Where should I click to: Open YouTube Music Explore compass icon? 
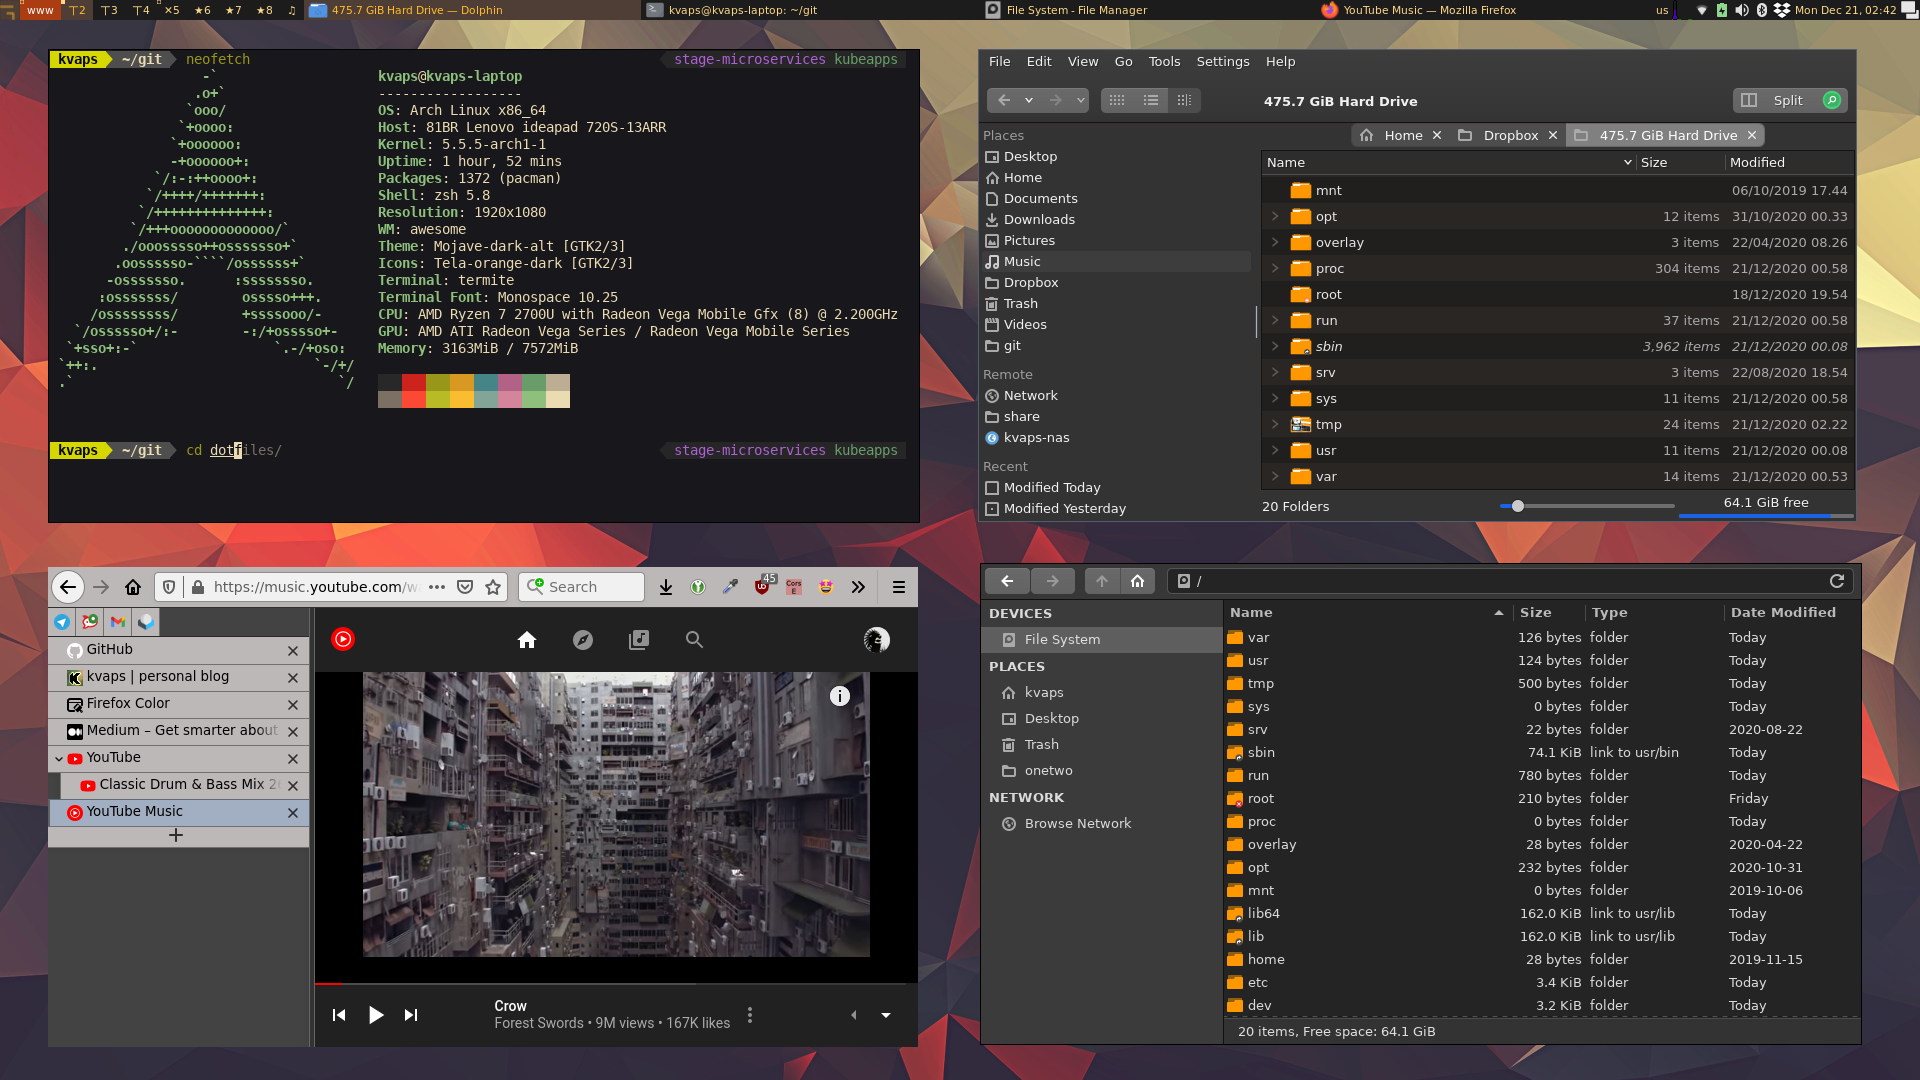click(583, 640)
